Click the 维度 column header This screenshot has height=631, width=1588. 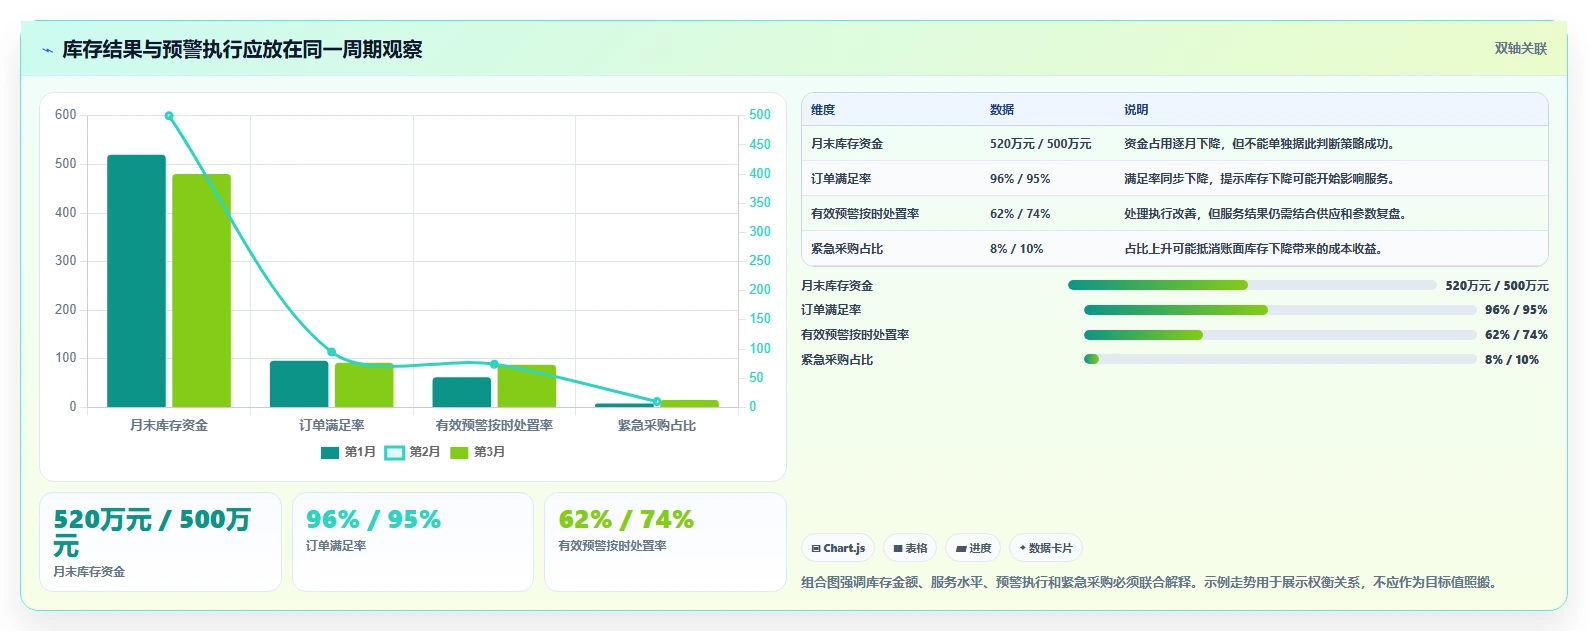pyautogui.click(x=823, y=110)
